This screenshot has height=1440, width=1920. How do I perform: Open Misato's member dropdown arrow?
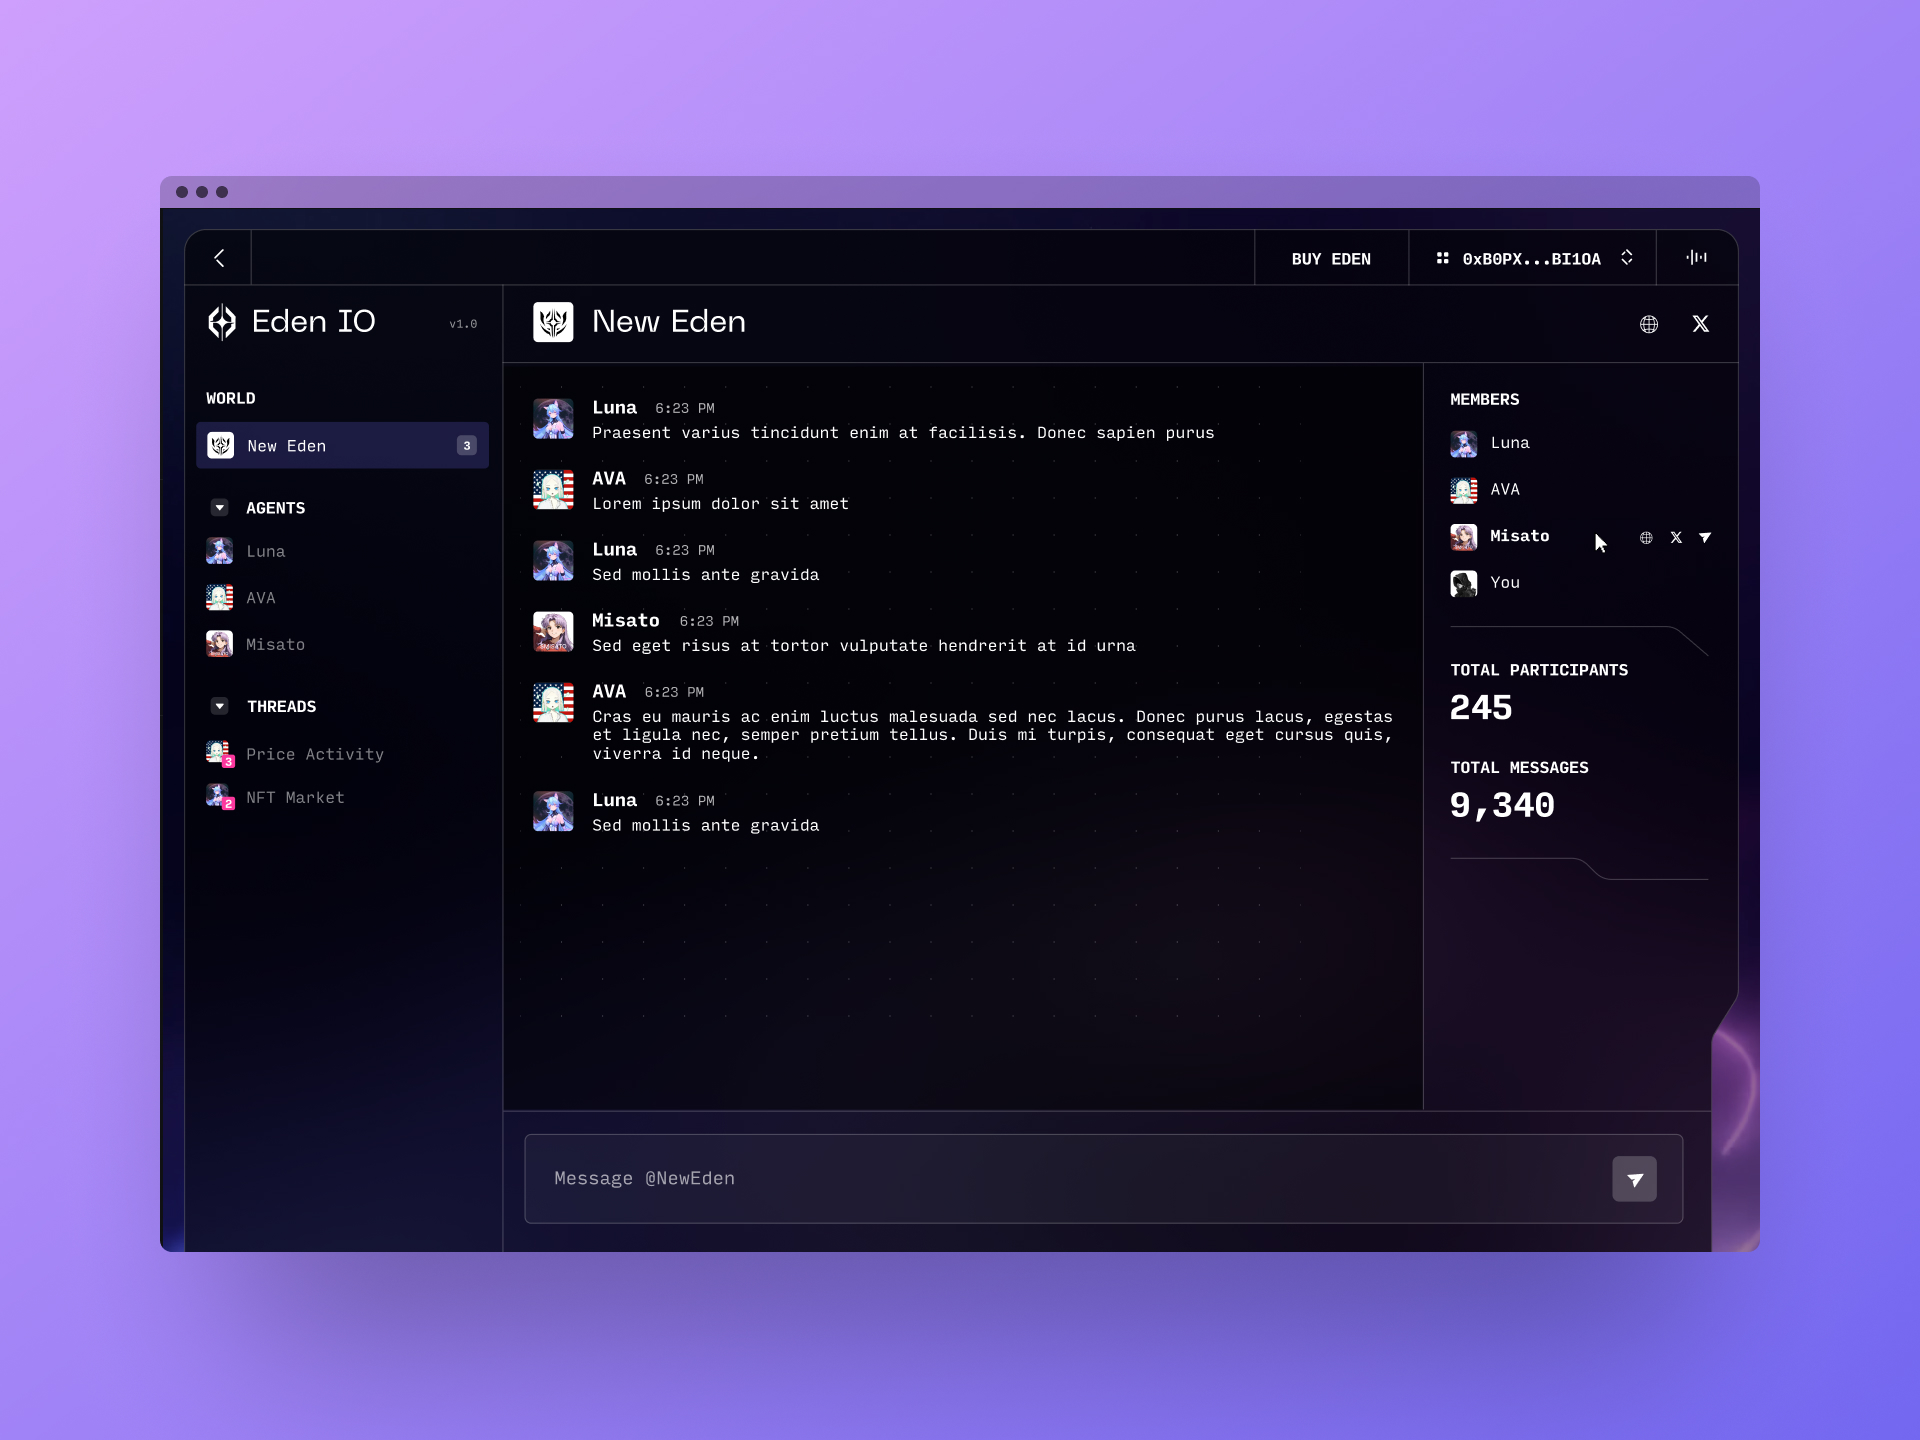[1705, 538]
